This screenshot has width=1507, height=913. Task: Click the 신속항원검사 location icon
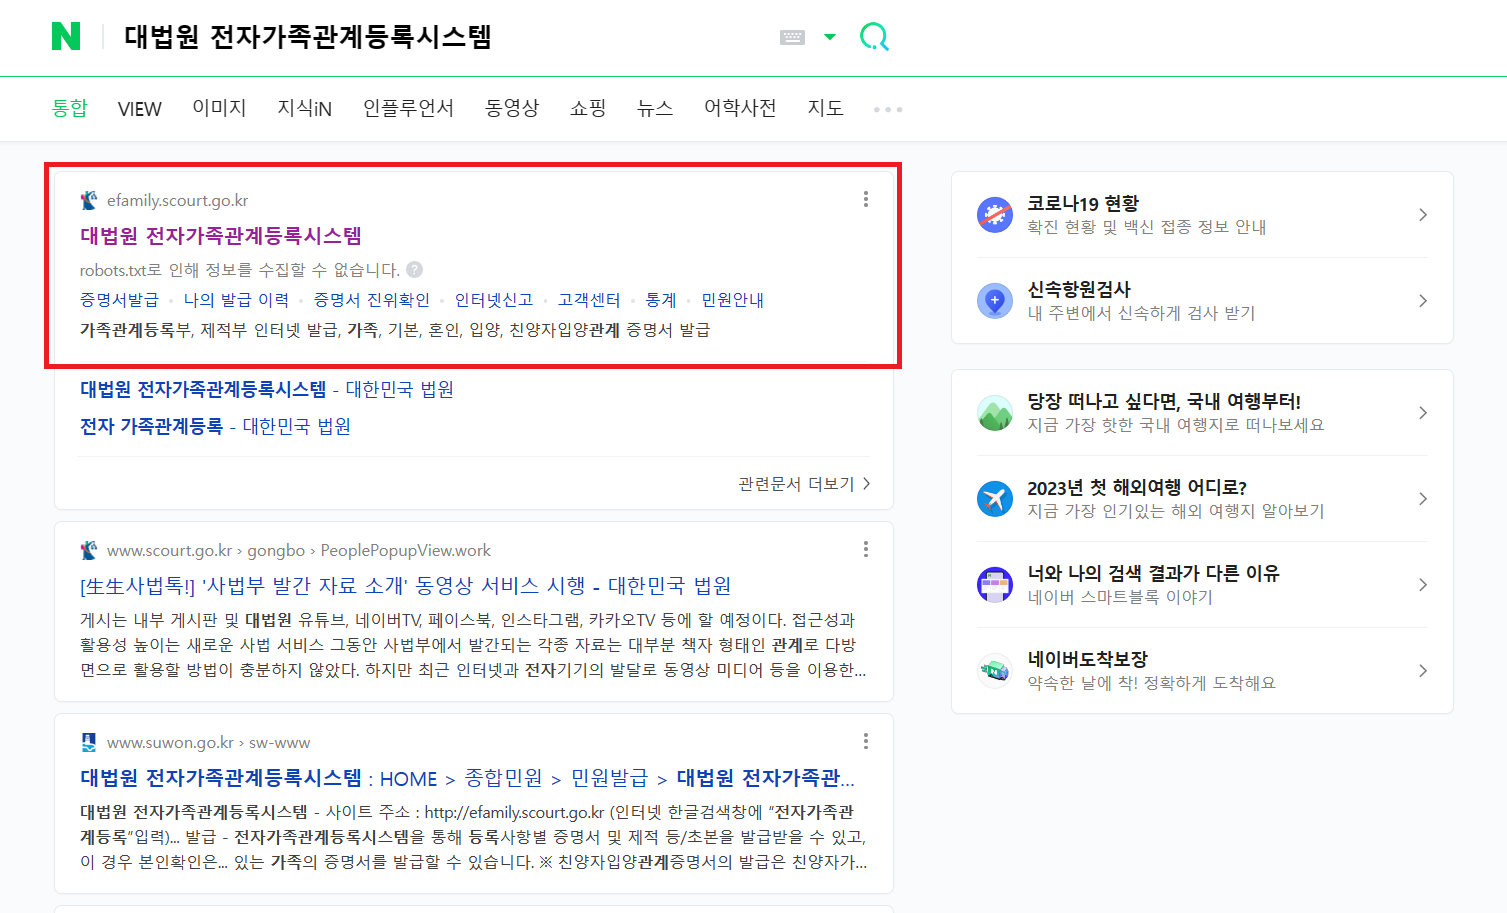(x=994, y=301)
